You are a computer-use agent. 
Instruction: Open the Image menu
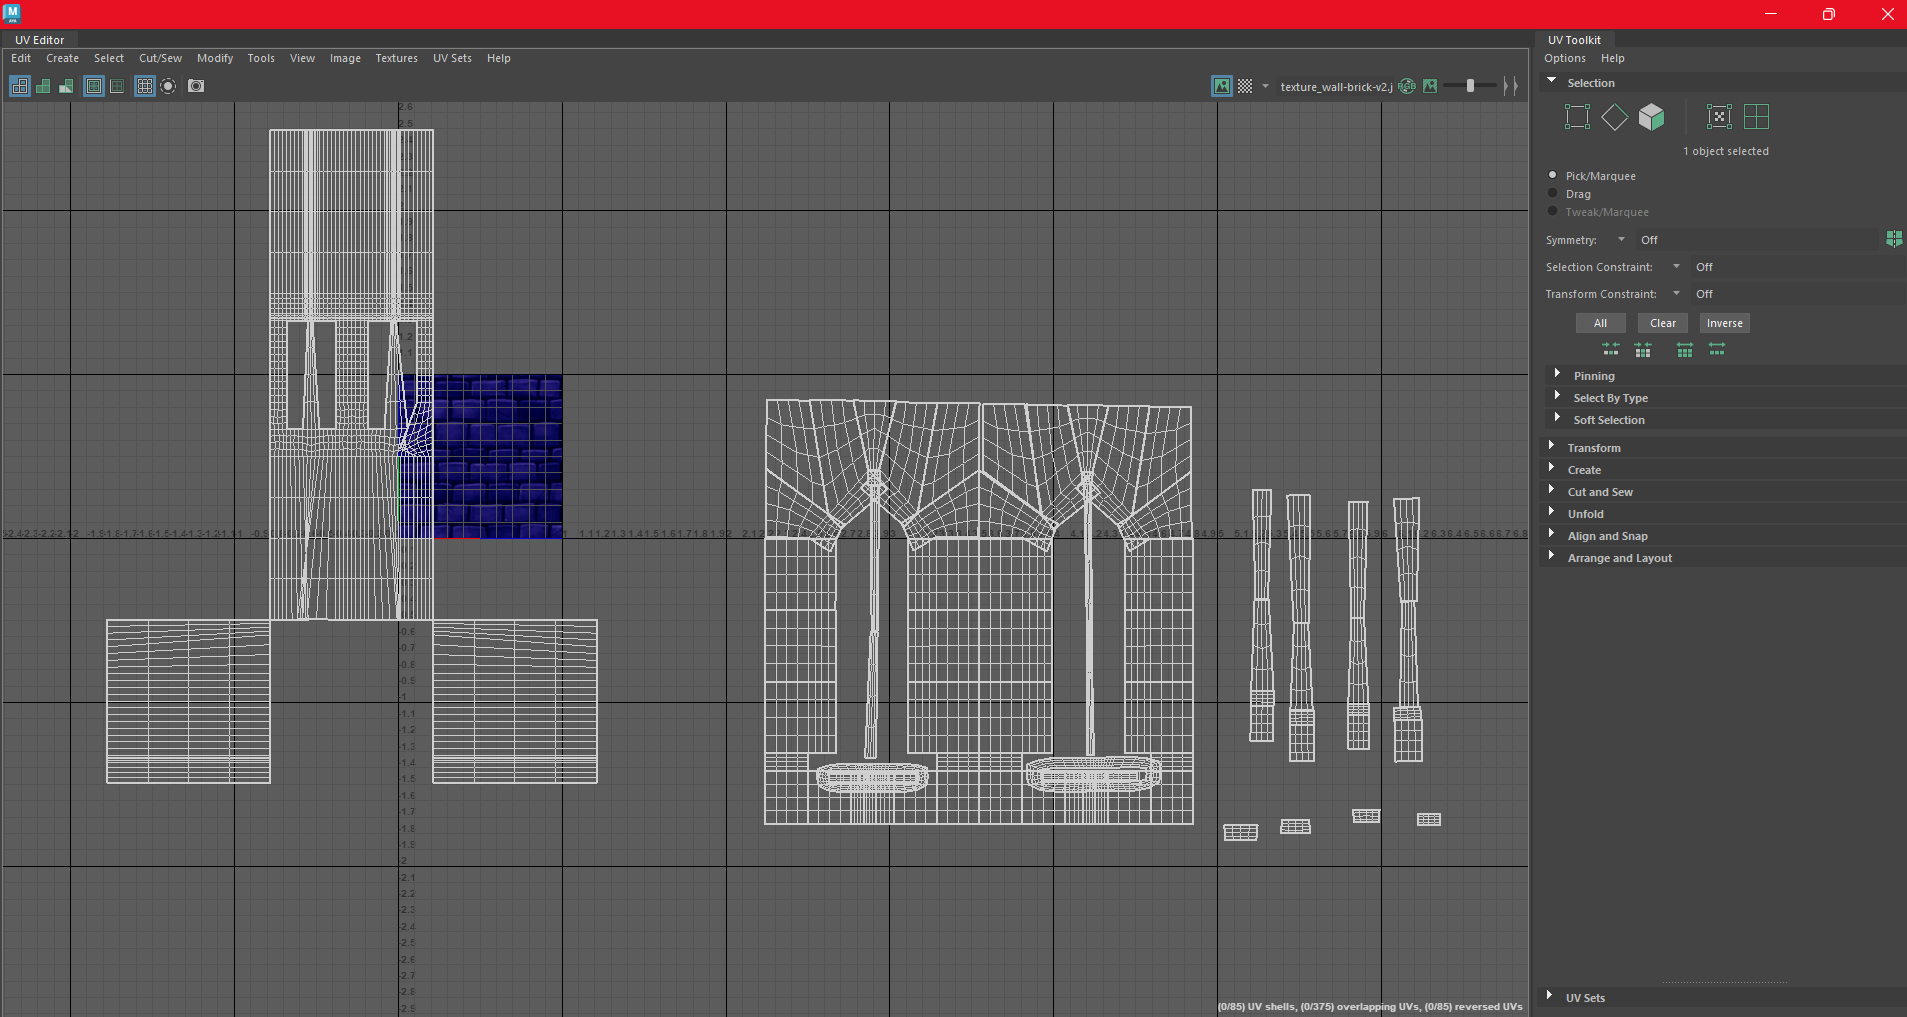(x=345, y=58)
